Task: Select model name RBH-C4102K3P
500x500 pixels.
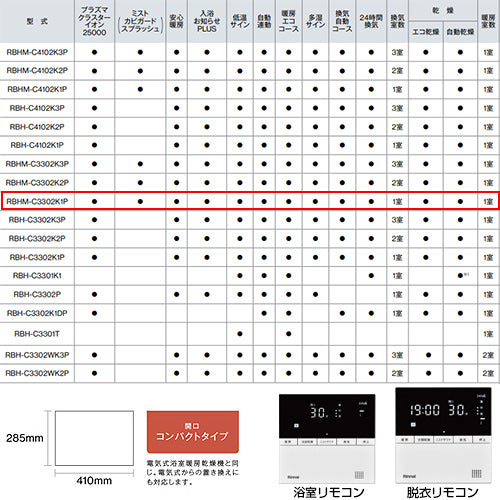Action: click(37, 108)
